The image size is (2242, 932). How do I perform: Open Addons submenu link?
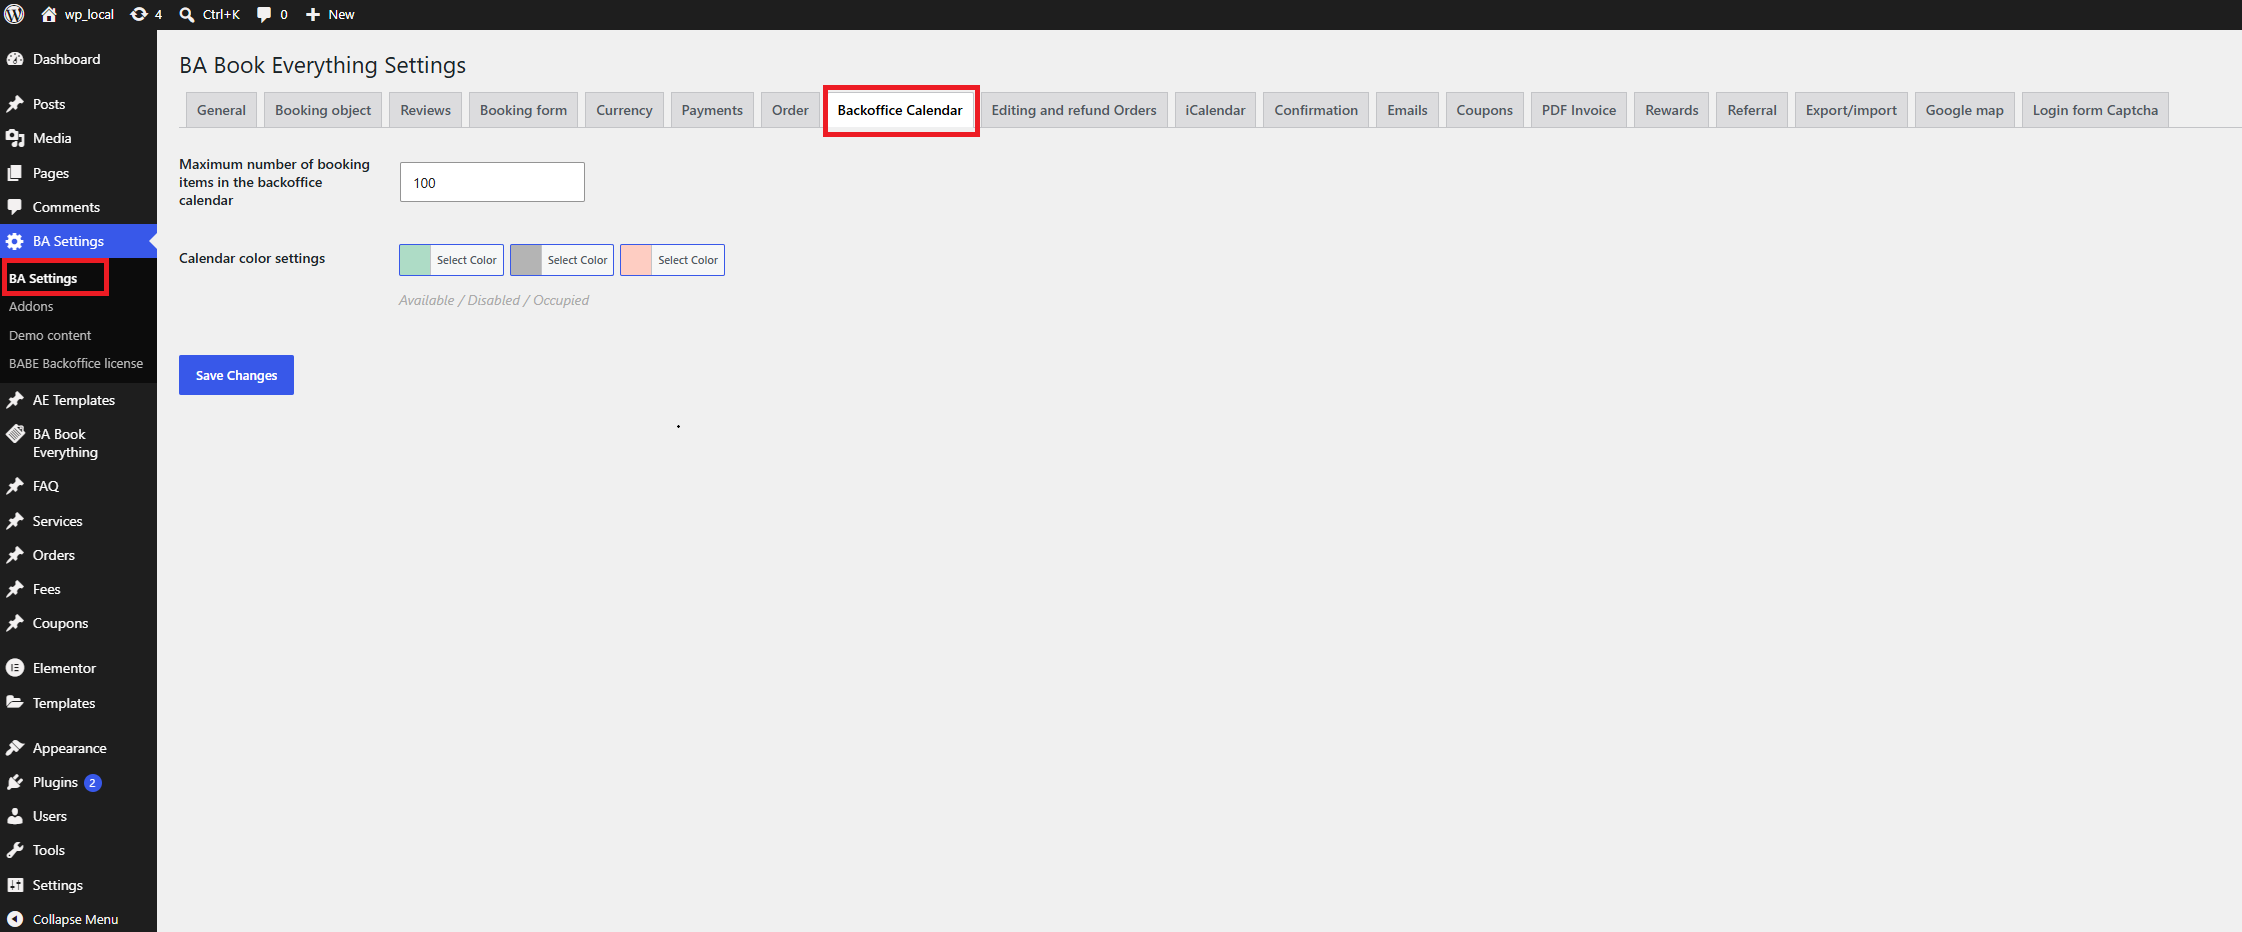click(x=31, y=307)
